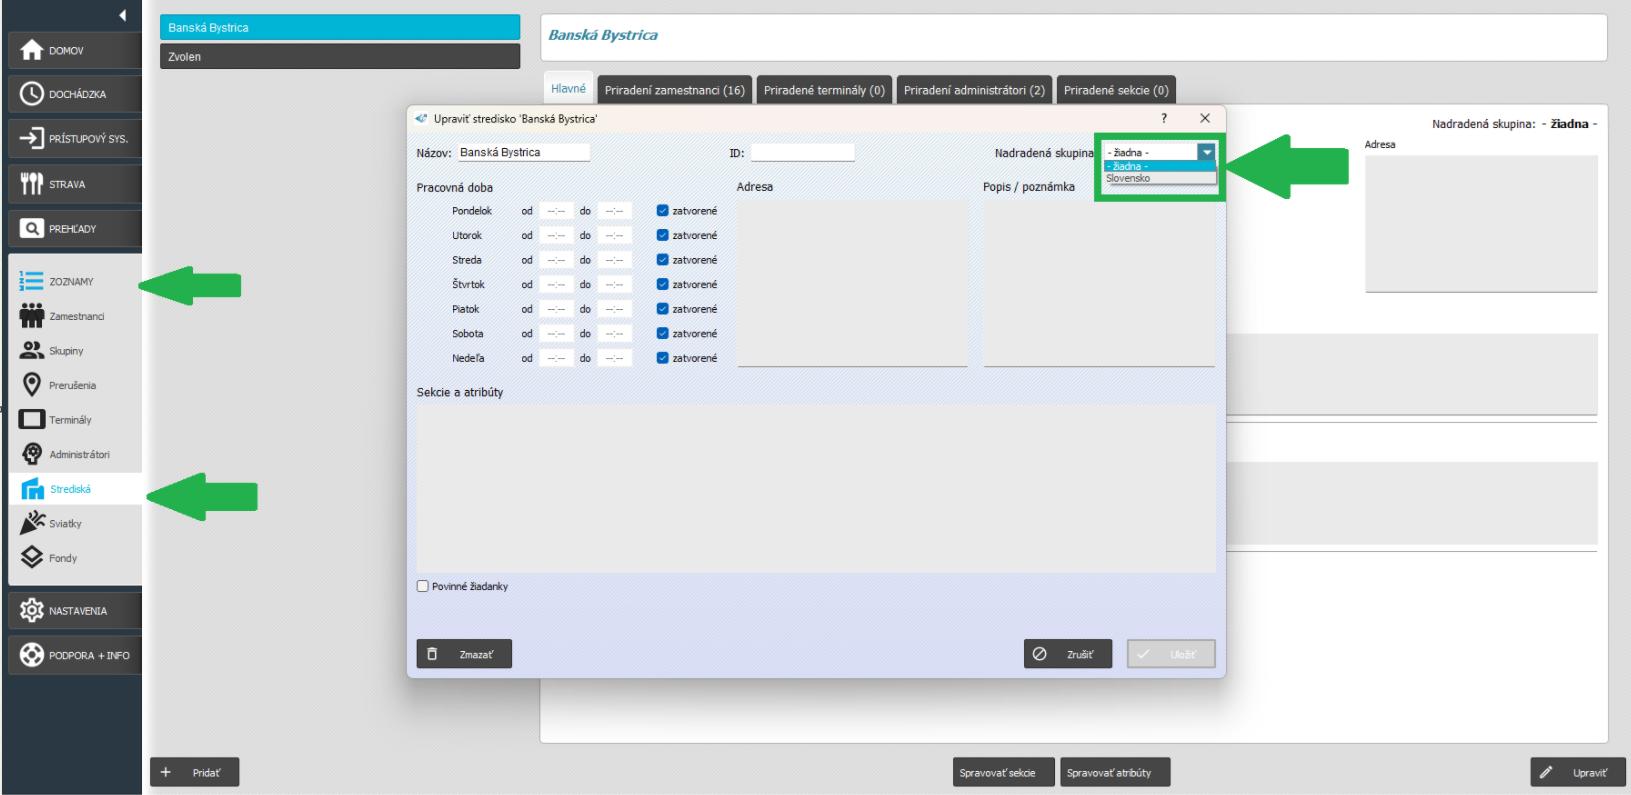Screen dimensions: 1631x795
Task: Select Zvolen in the centers list
Action: (339, 57)
